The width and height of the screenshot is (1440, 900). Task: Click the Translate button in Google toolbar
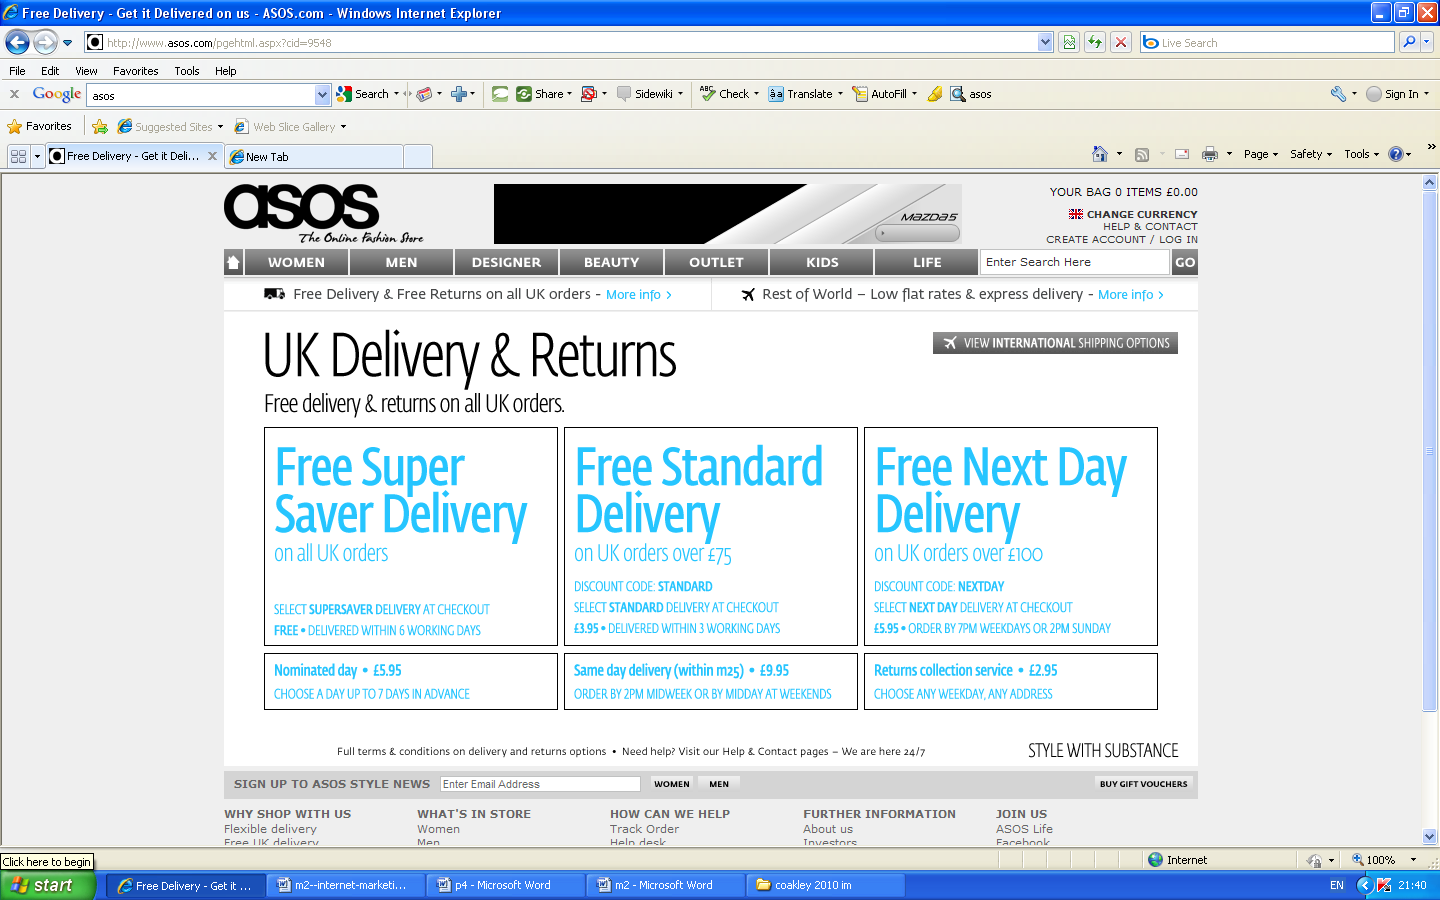[801, 94]
